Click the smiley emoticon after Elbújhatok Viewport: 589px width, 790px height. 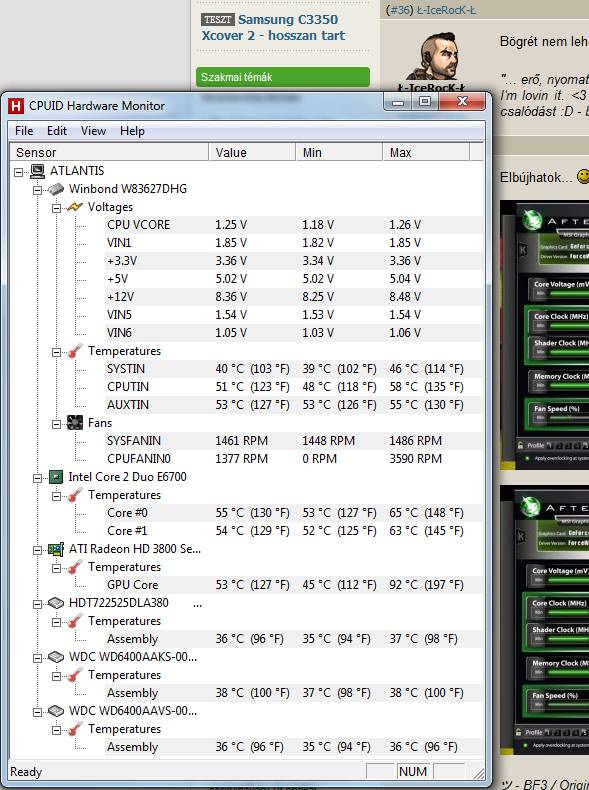(x=583, y=176)
